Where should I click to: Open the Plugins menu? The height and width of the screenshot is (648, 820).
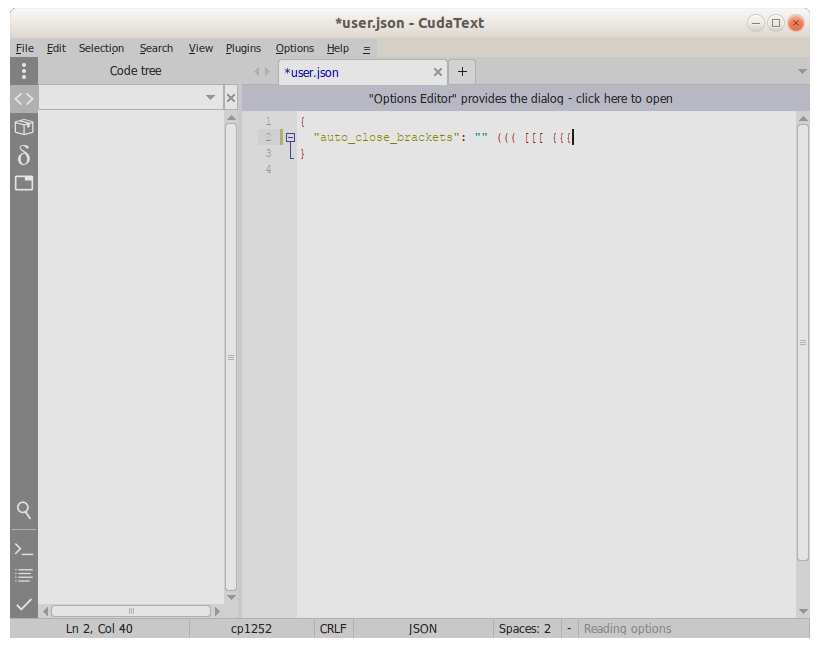(243, 48)
